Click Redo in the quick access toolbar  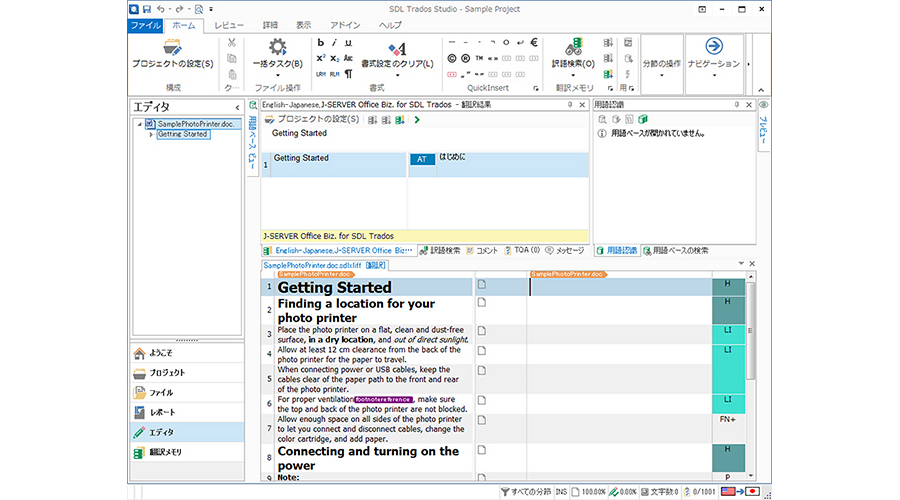[x=180, y=9]
